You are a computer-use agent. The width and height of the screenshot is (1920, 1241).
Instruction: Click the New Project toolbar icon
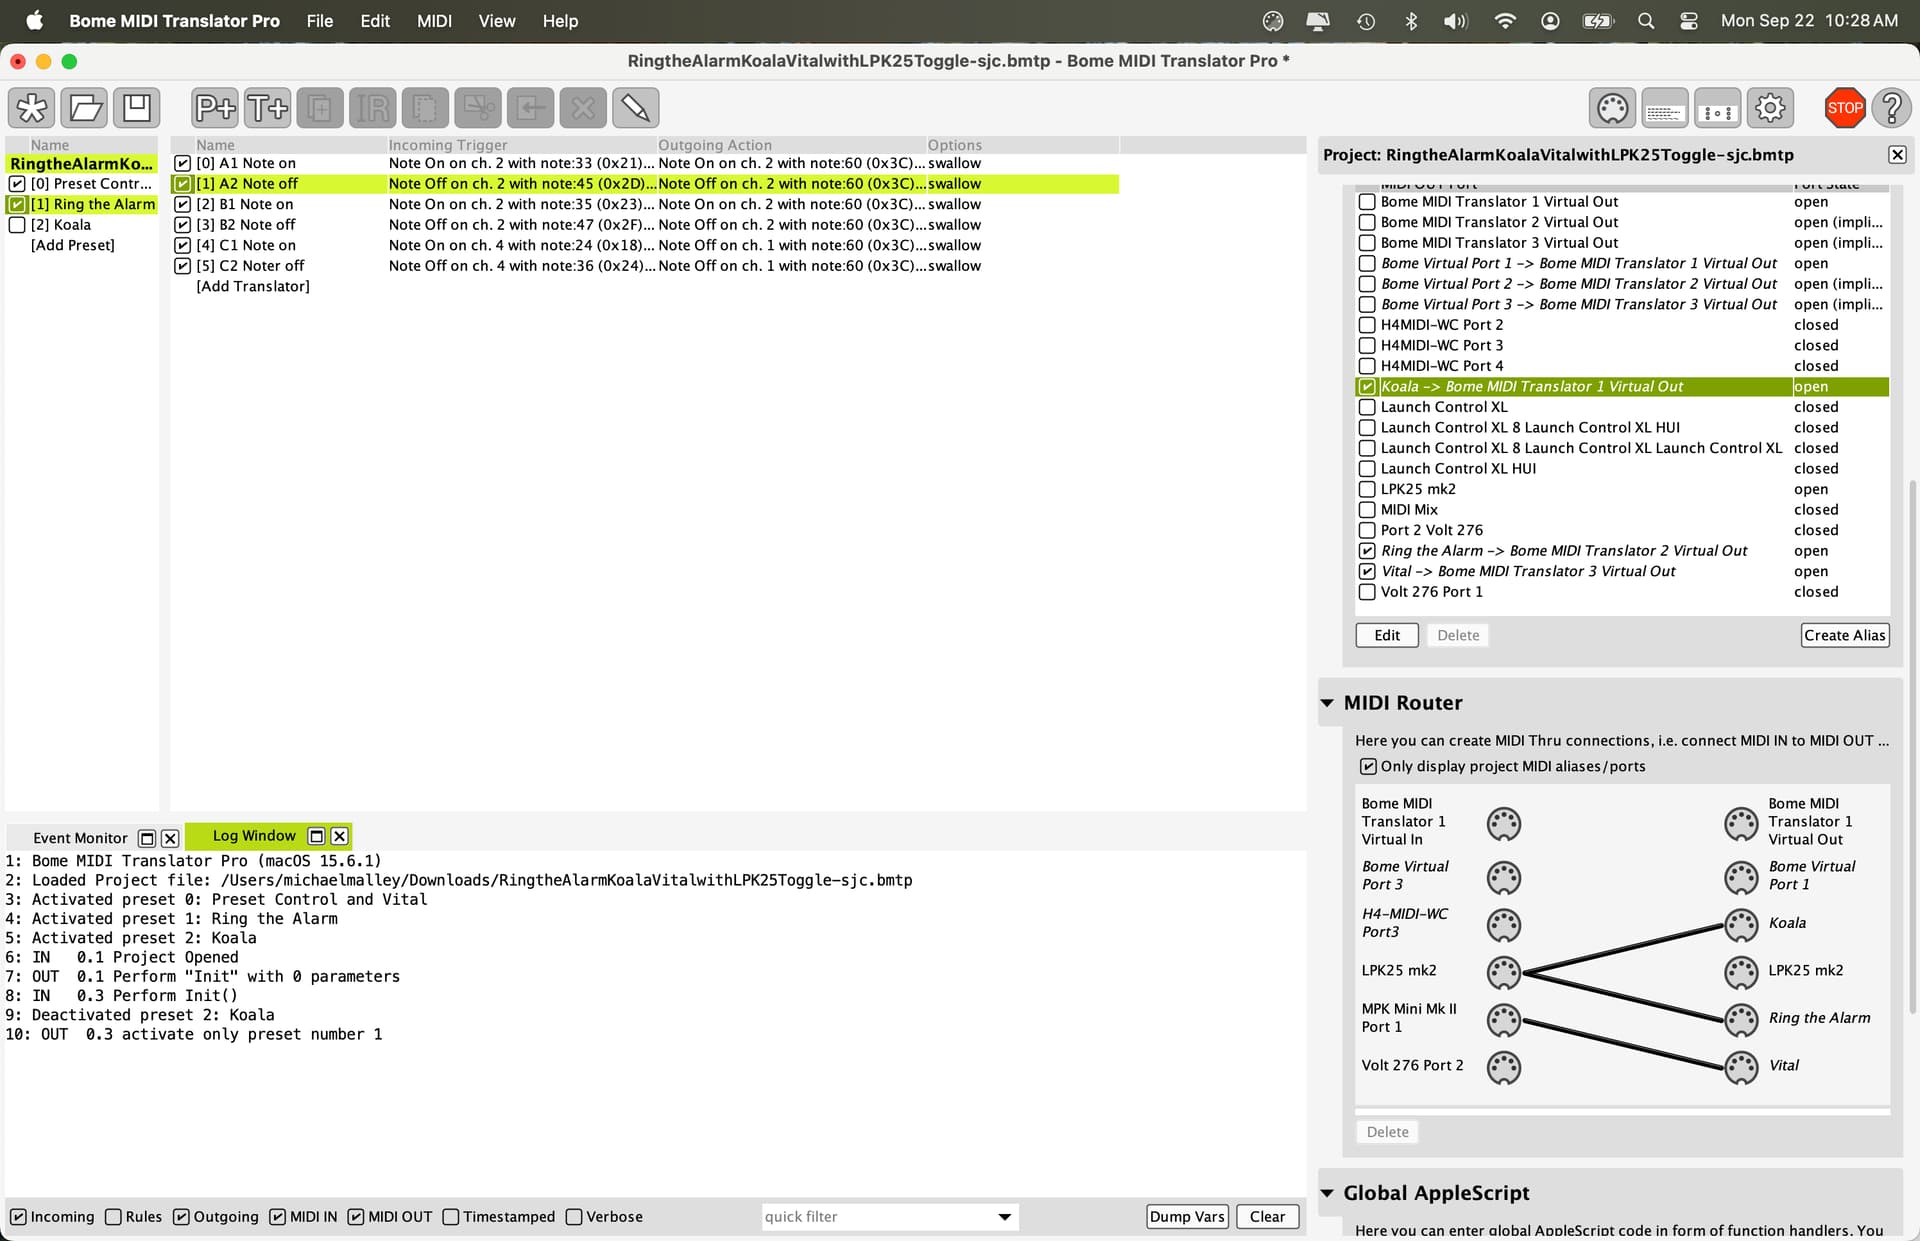pos(32,108)
